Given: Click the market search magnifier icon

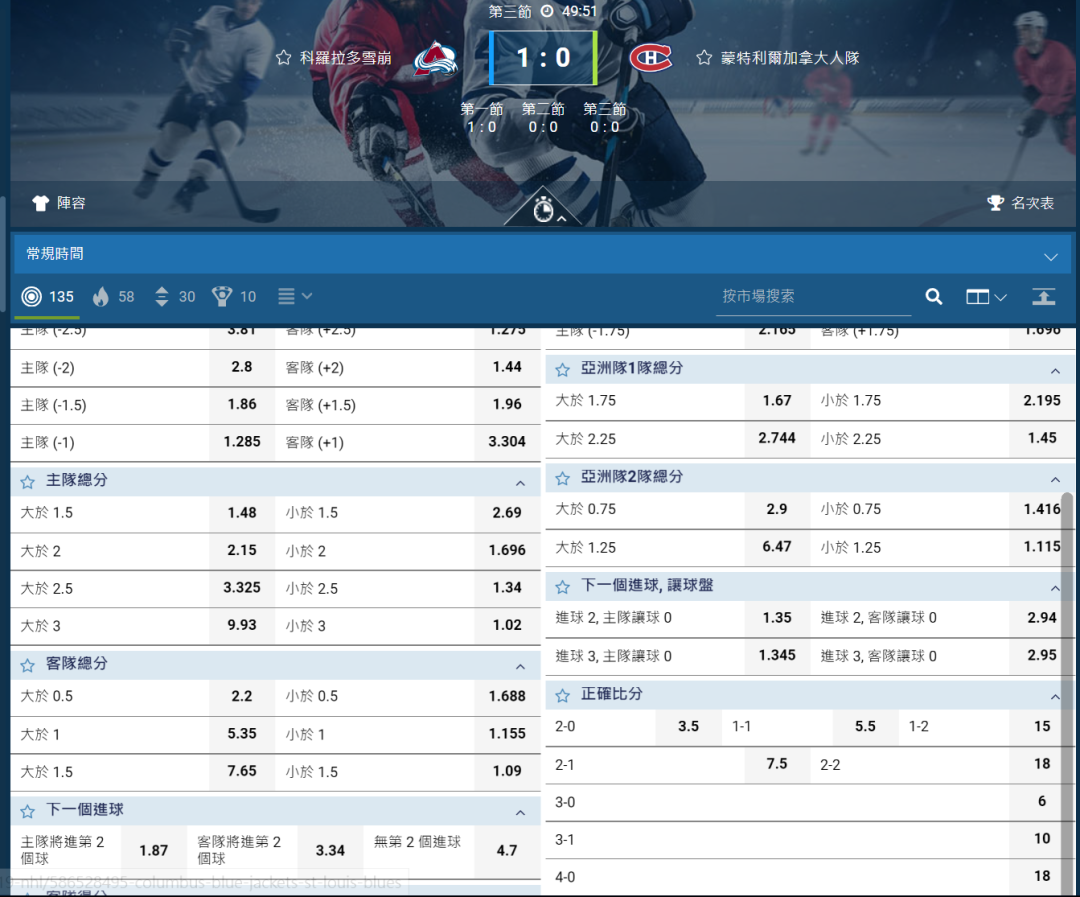Looking at the screenshot, I should coord(933,297).
